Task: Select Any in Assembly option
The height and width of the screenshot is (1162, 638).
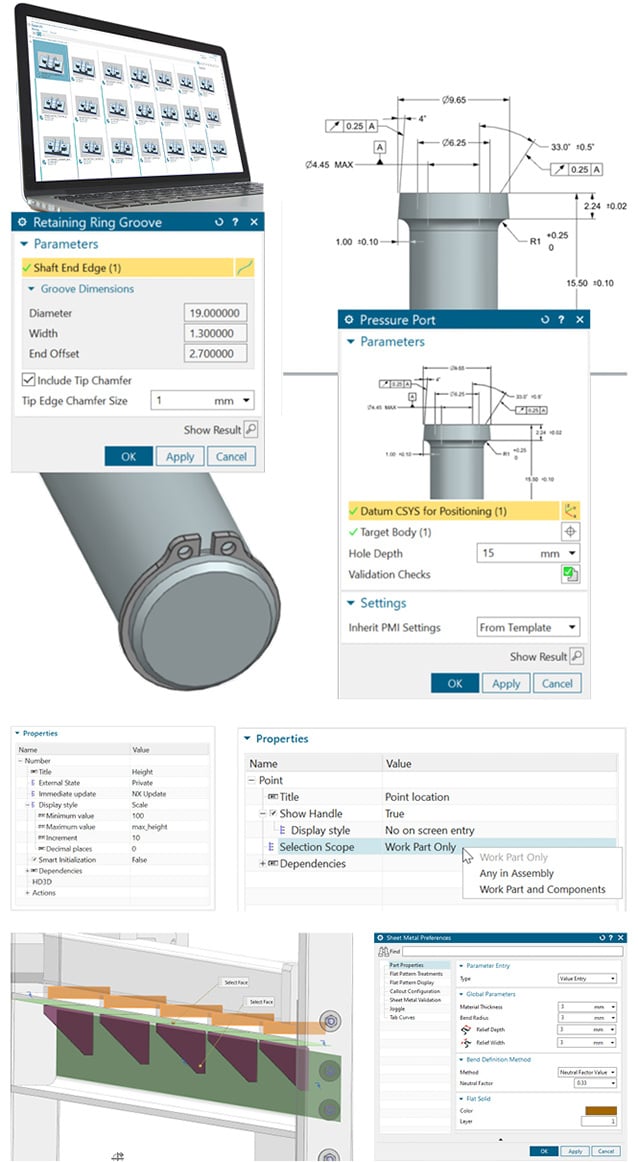Action: (x=516, y=873)
